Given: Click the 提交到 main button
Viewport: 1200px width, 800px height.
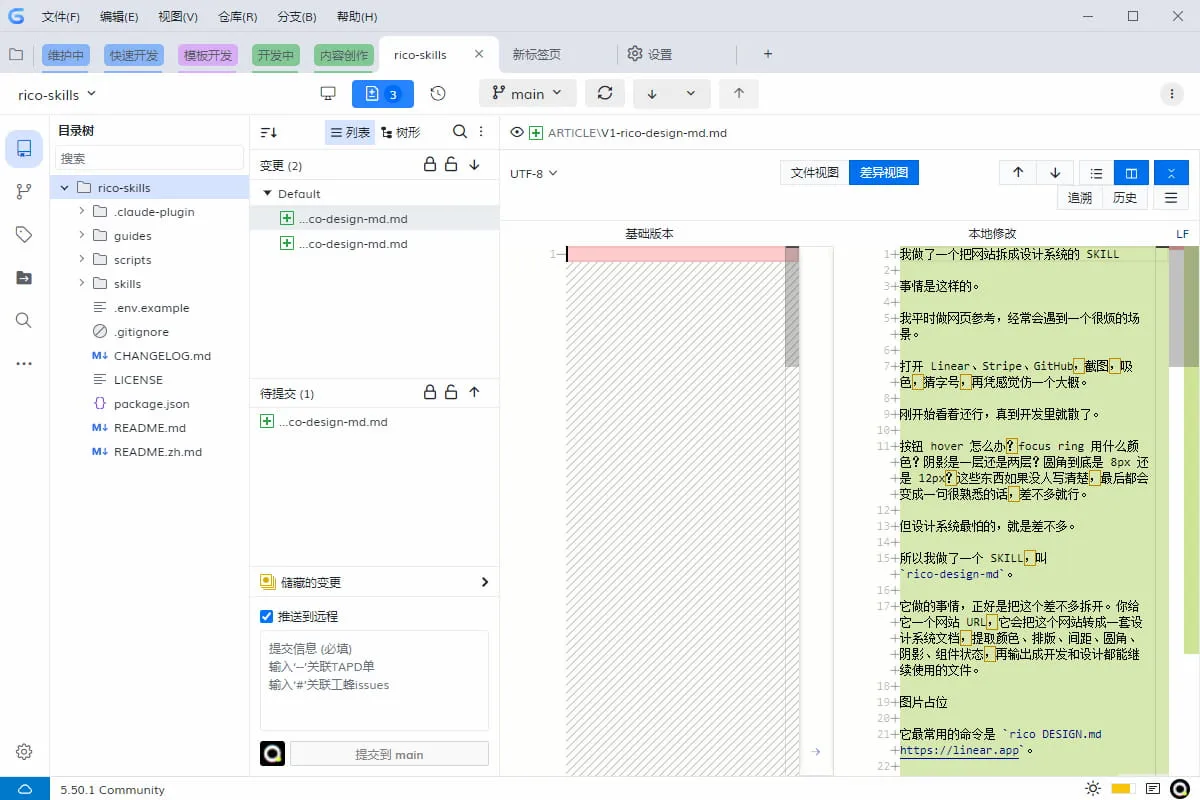Looking at the screenshot, I should pos(389,754).
